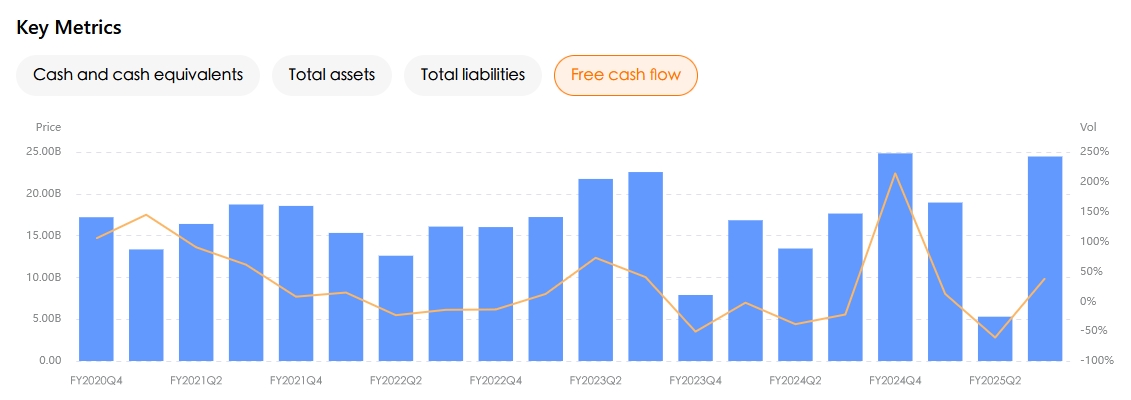This screenshot has height=400, width=1131.
Task: Switch to the Total assets tab
Action: [x=332, y=75]
